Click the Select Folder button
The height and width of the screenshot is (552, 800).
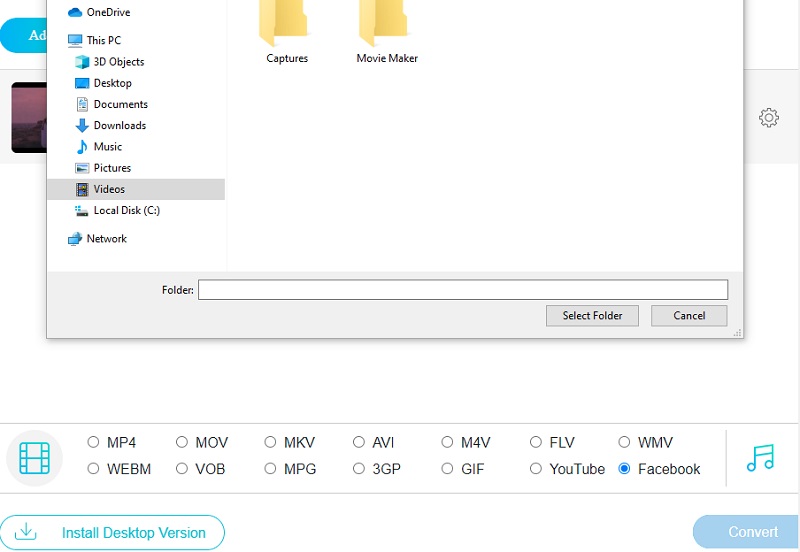click(x=592, y=316)
